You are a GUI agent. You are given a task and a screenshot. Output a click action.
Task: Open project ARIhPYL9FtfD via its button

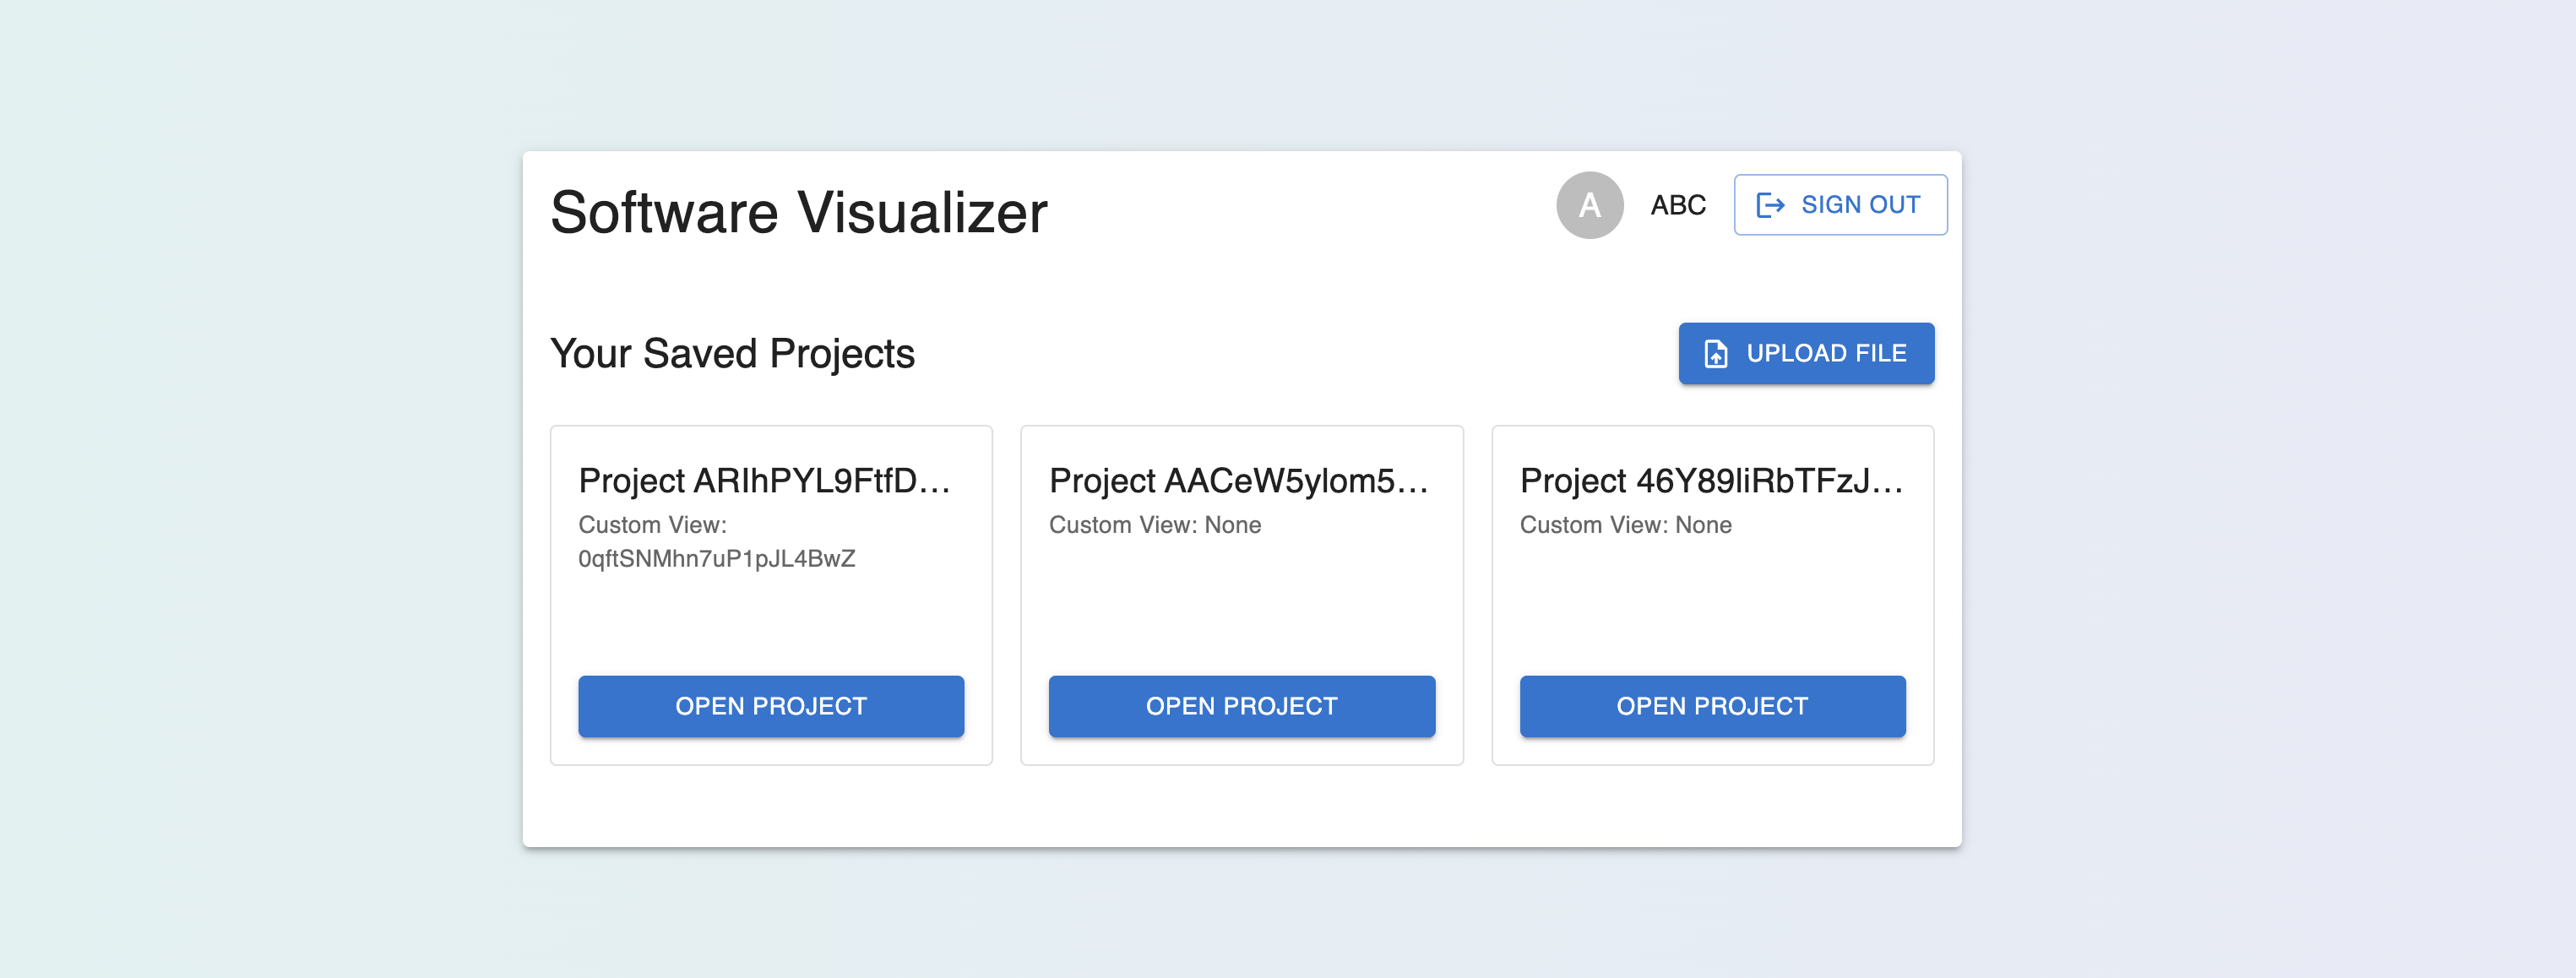770,706
